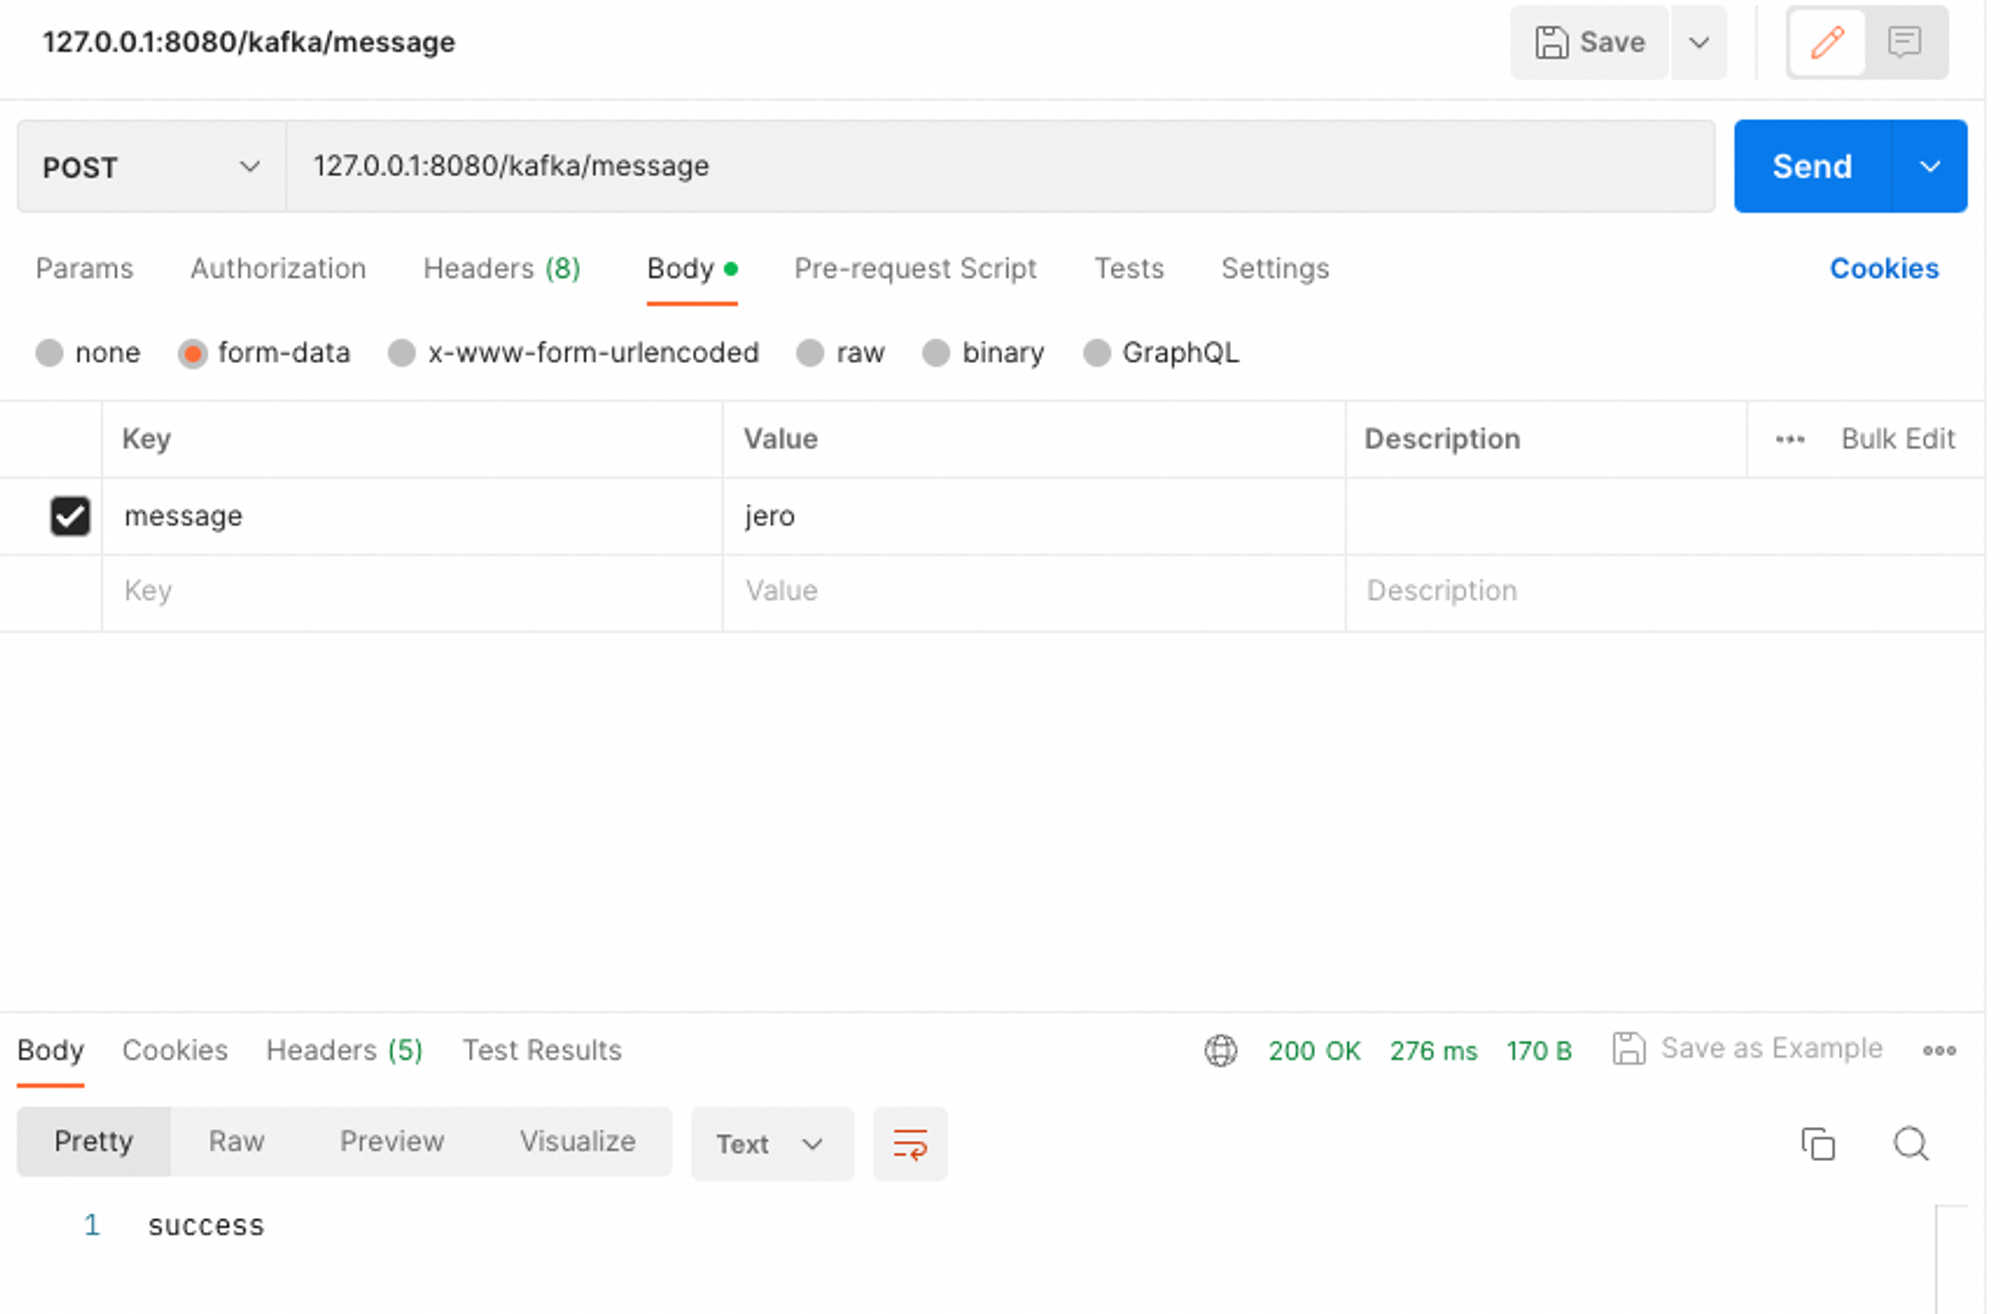
Task: Uncheck the message row checkbox
Action: pos(70,516)
